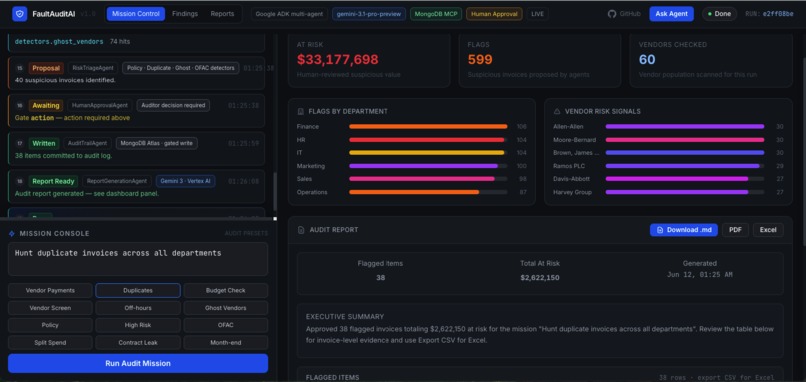Click the Run Audit Mission button

(138, 363)
